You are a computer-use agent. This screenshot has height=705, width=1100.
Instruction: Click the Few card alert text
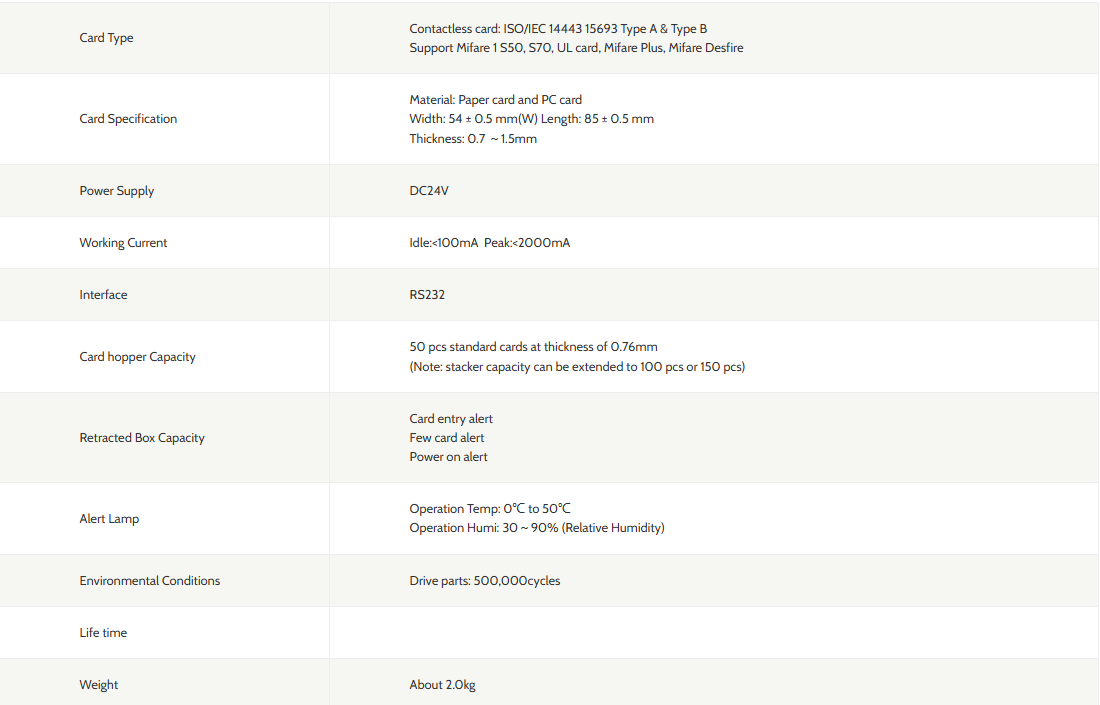tap(447, 438)
